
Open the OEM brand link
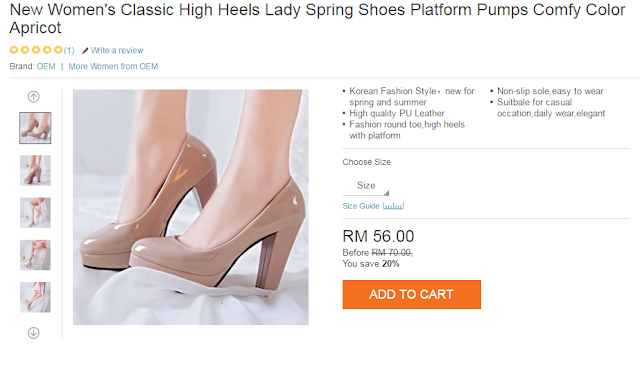click(46, 66)
